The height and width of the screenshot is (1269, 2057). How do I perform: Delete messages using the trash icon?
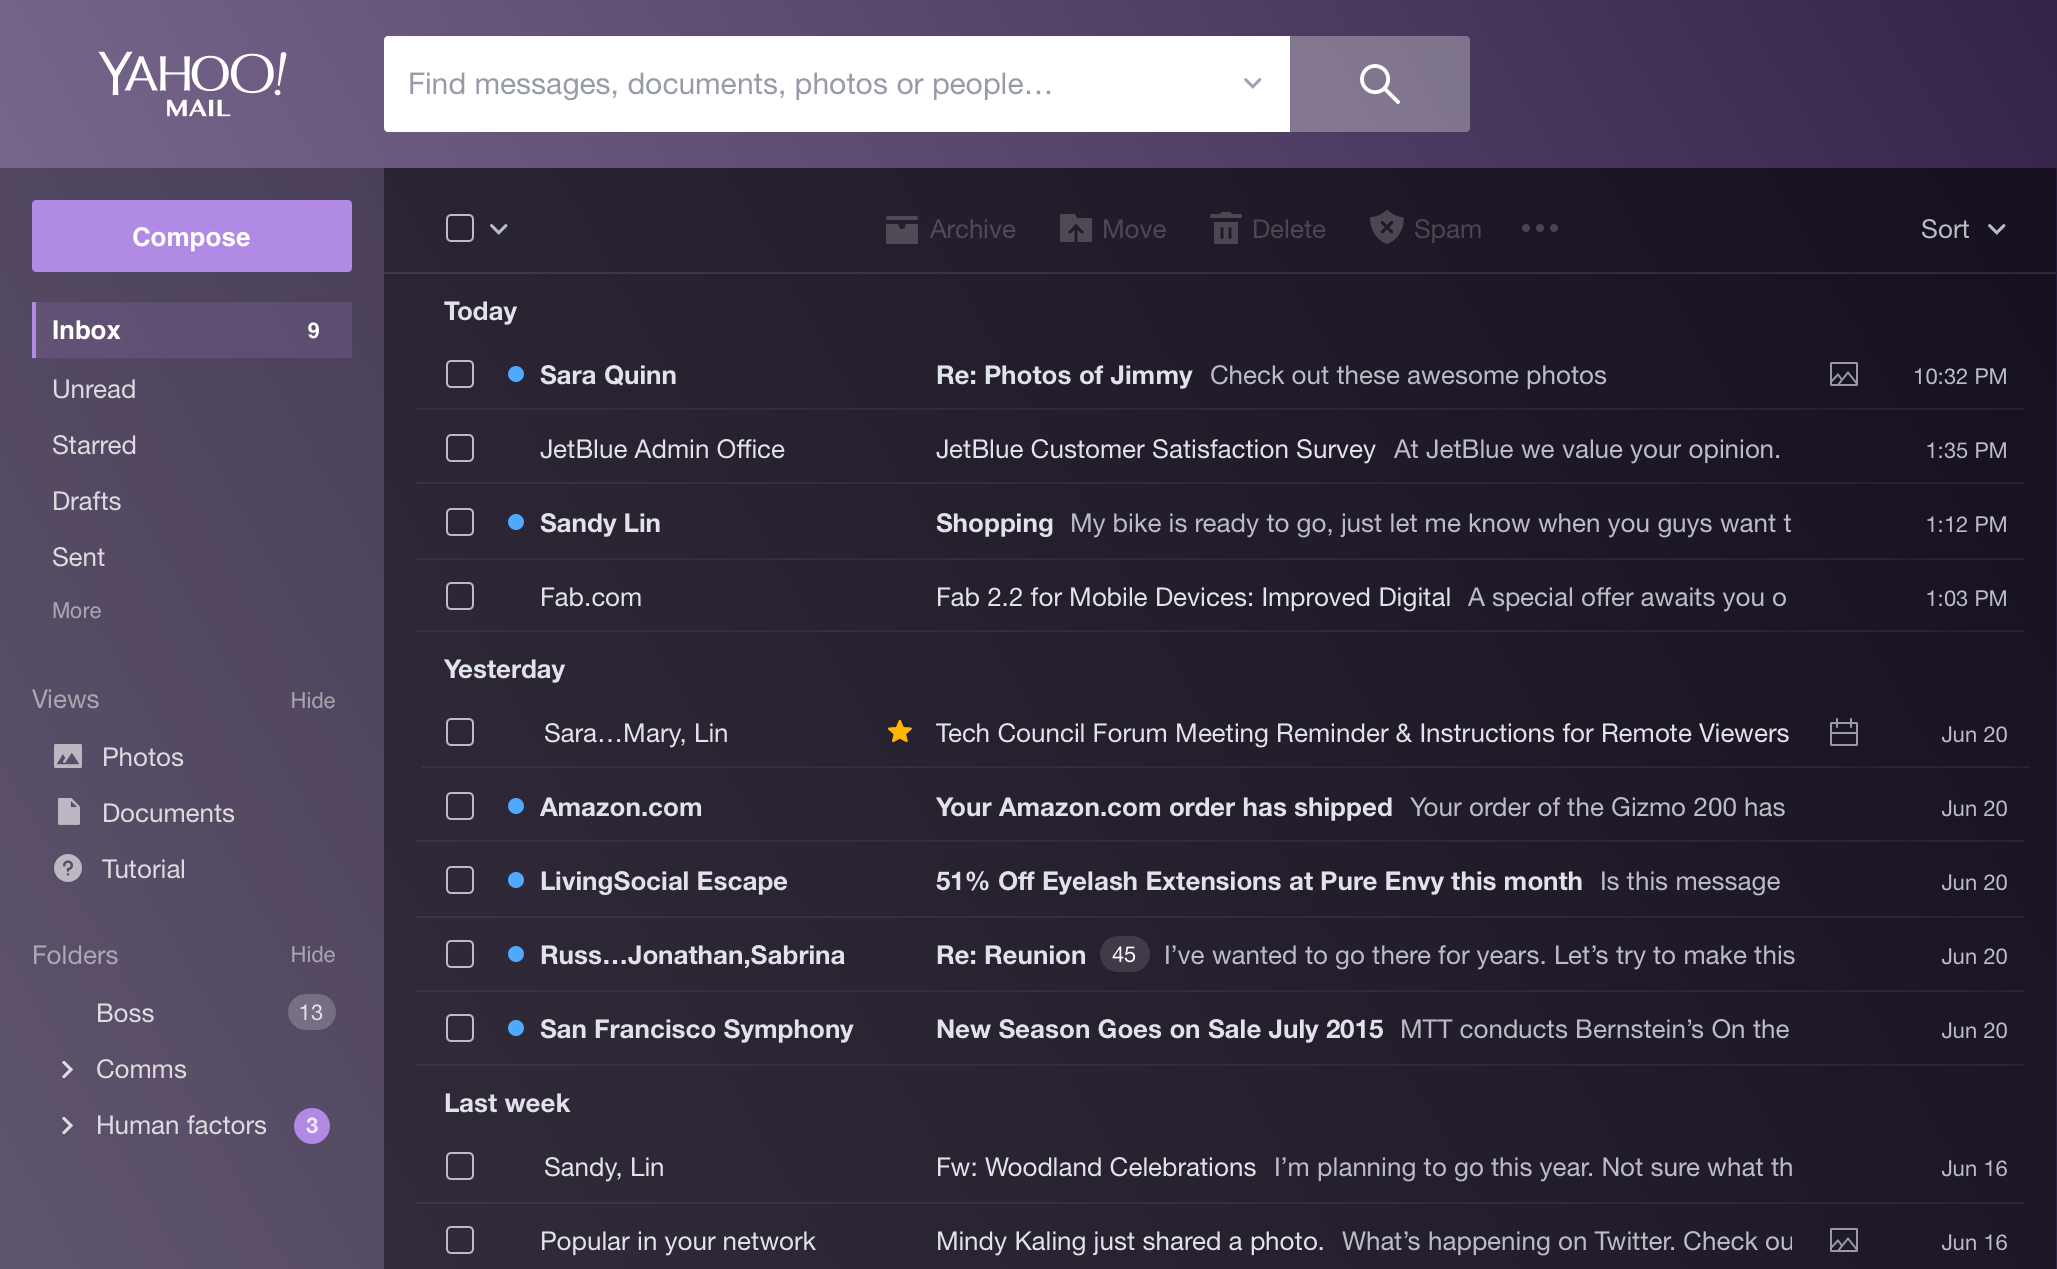coord(1224,228)
